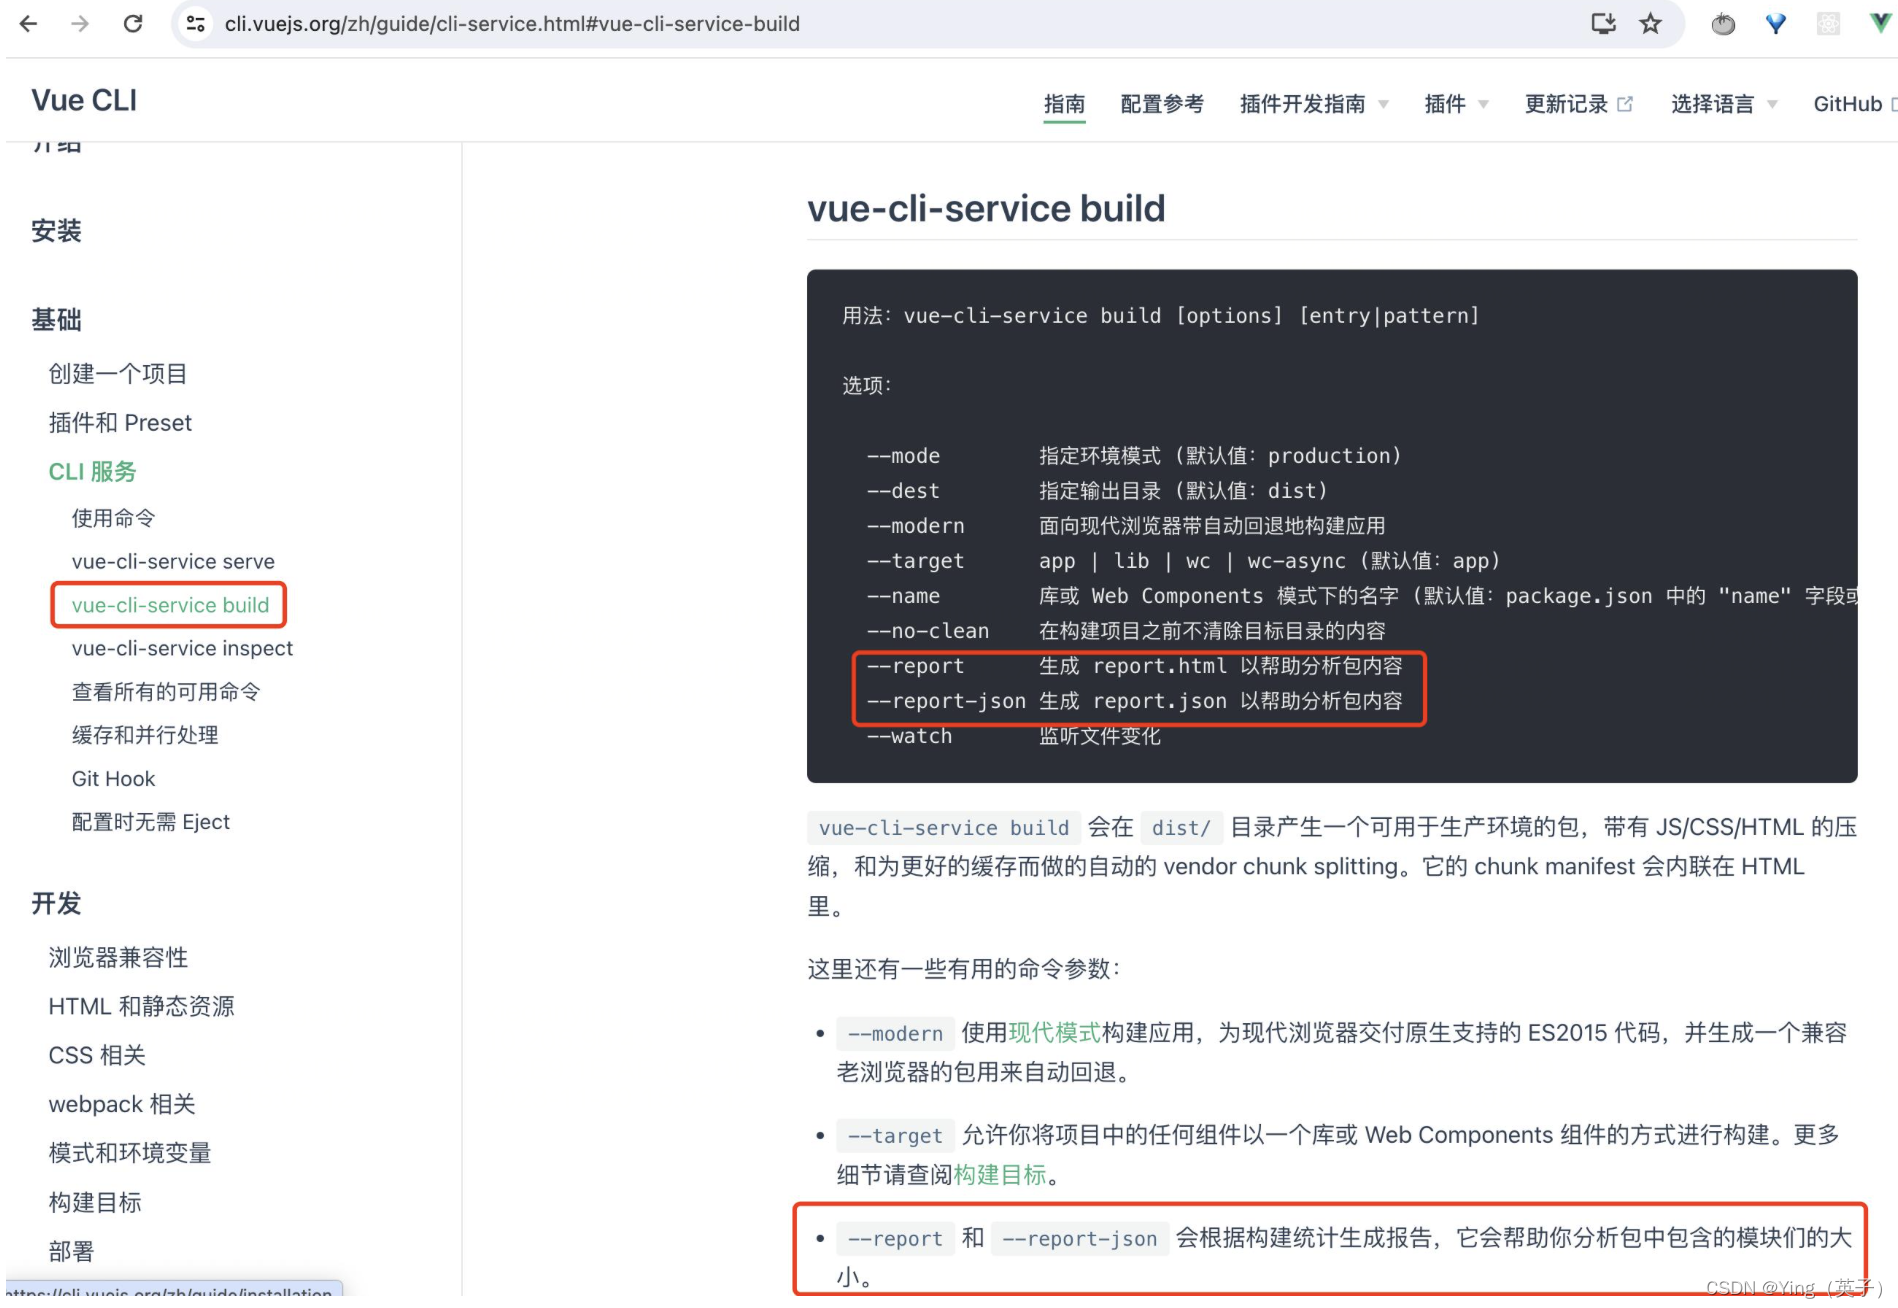Viewport: 1898px width, 1308px height.
Task: Reload the page with the refresh icon
Action: tap(132, 23)
